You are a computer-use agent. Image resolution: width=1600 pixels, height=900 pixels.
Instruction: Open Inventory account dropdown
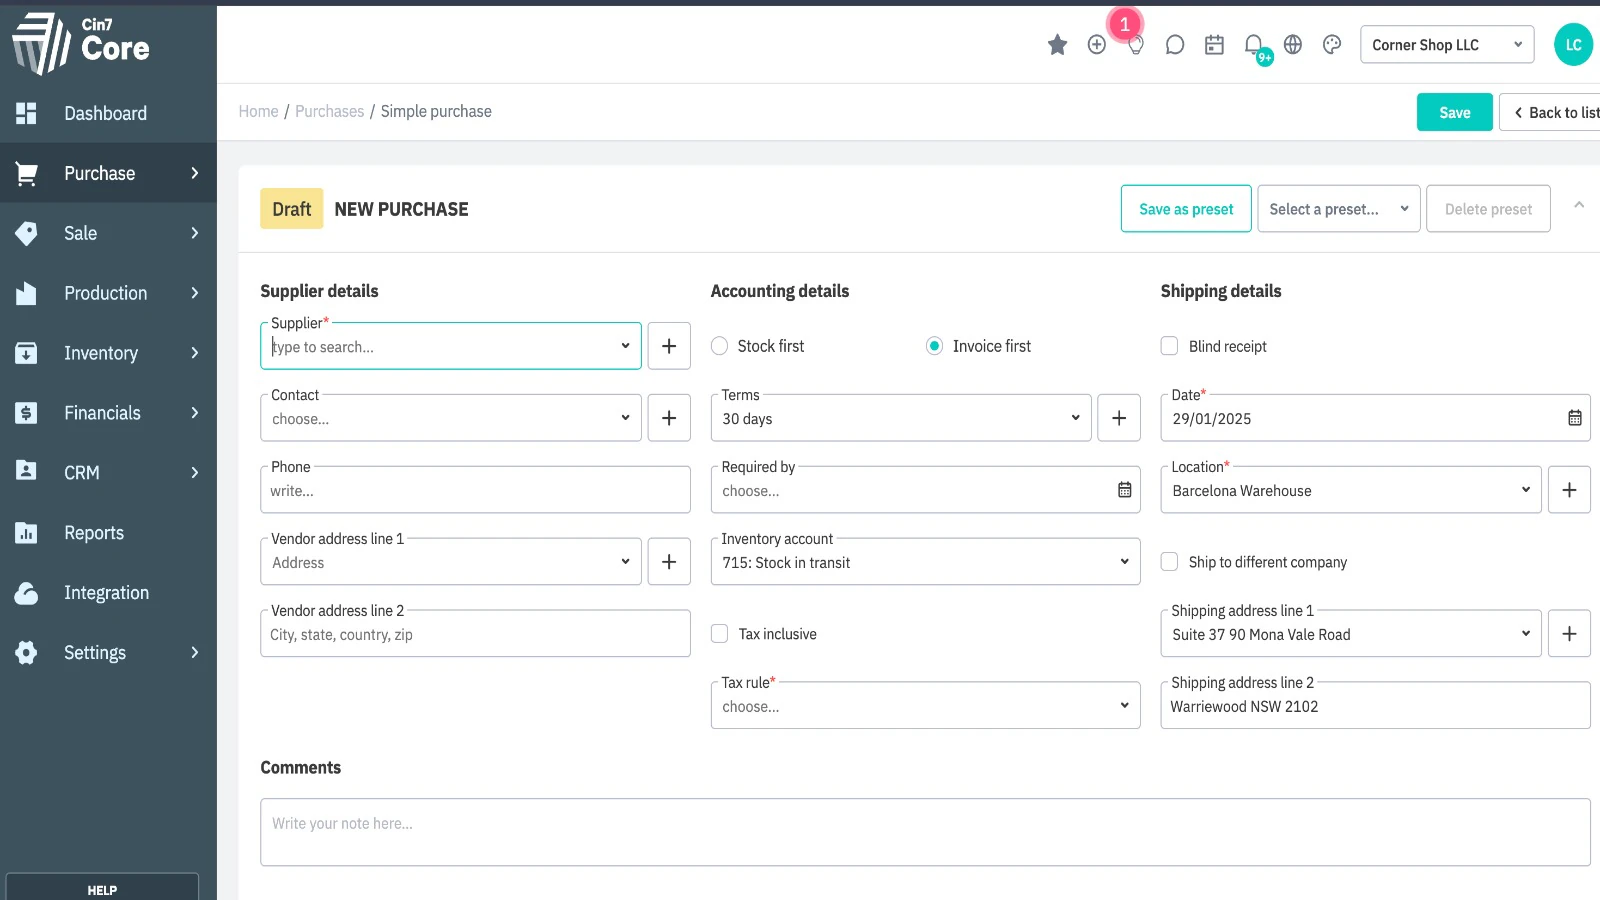[926, 562]
